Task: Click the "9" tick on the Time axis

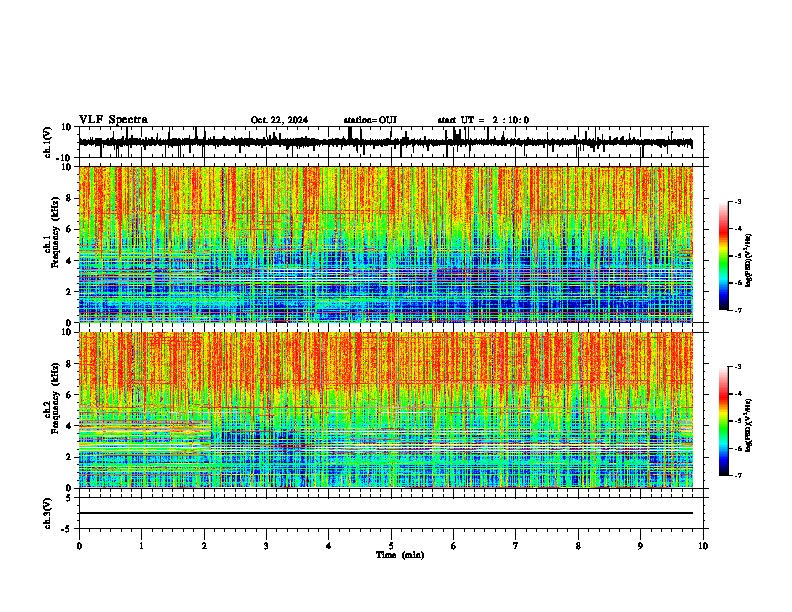Action: [640, 546]
